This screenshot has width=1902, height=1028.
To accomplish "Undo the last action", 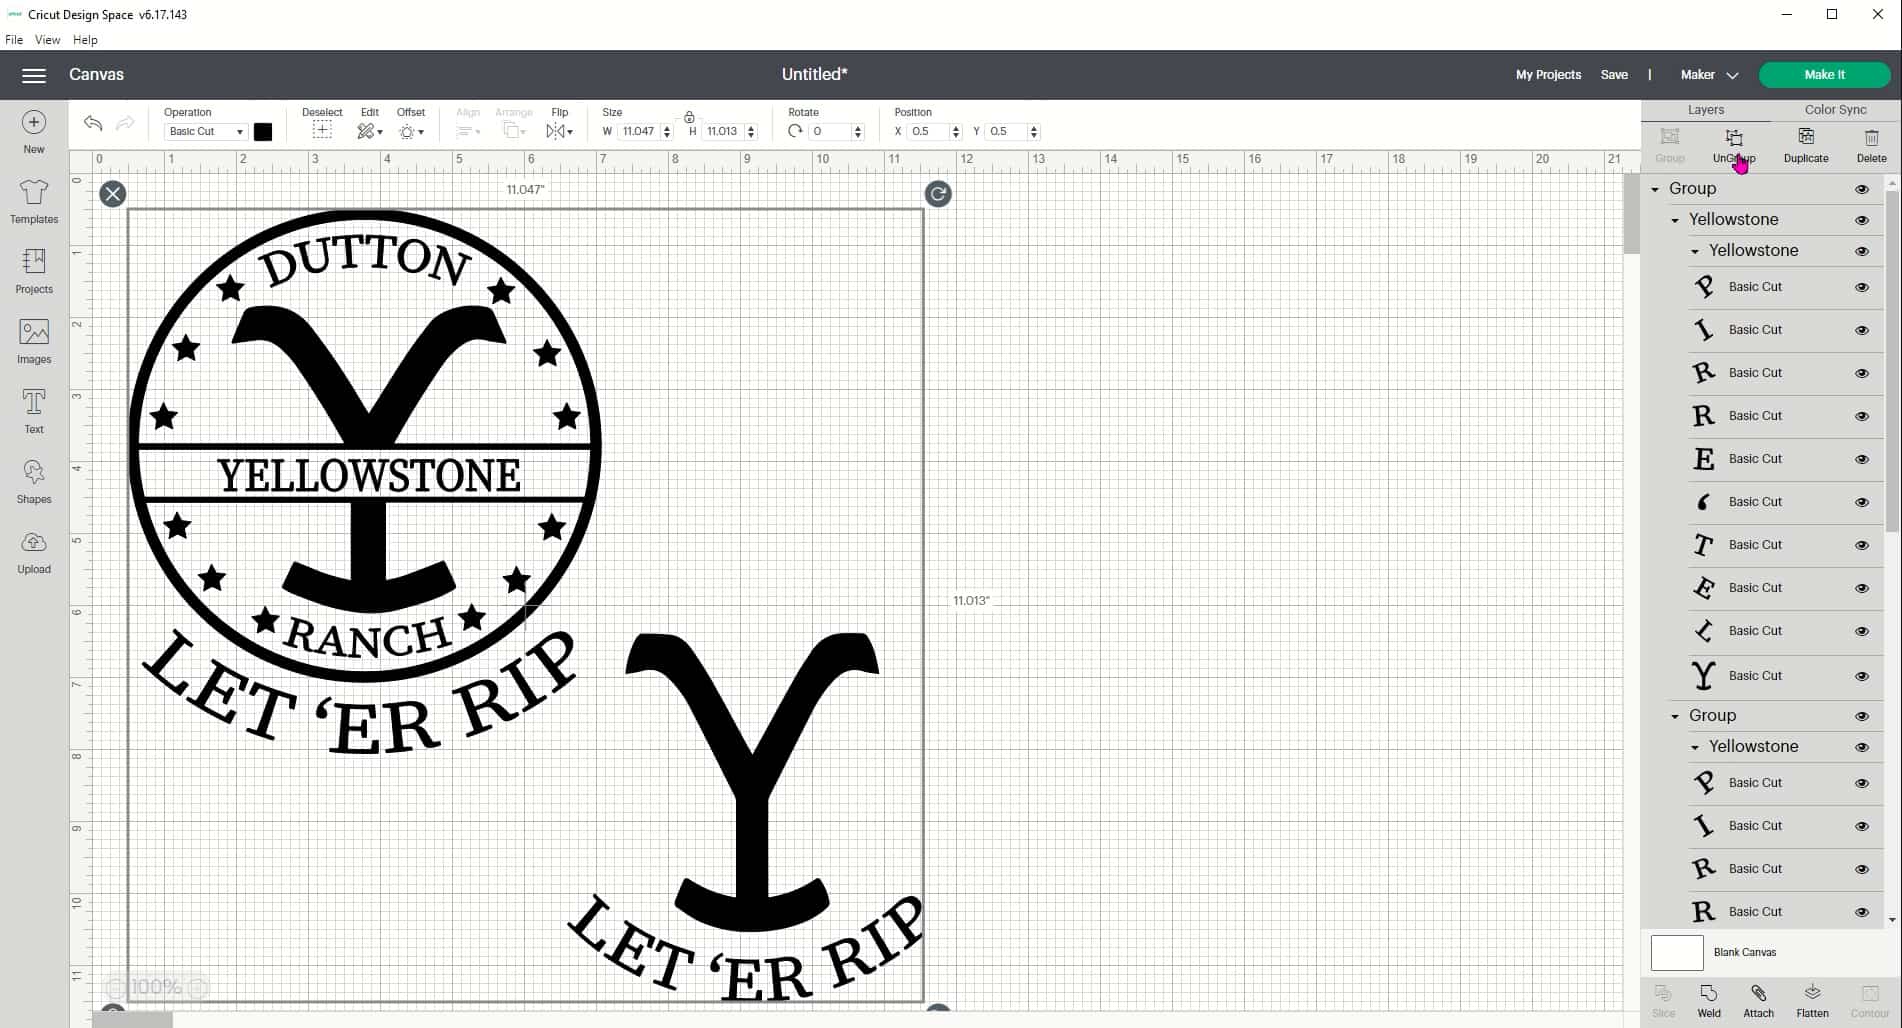I will (93, 123).
